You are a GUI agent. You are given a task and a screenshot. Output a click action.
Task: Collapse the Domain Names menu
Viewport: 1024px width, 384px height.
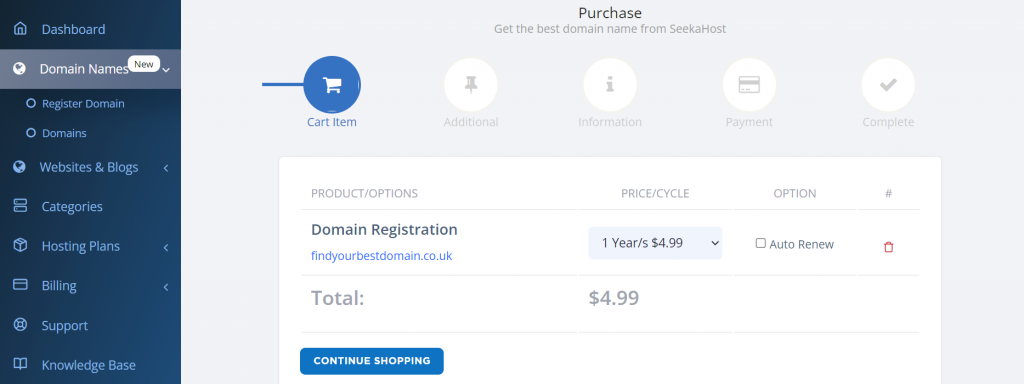pyautogui.click(x=90, y=69)
